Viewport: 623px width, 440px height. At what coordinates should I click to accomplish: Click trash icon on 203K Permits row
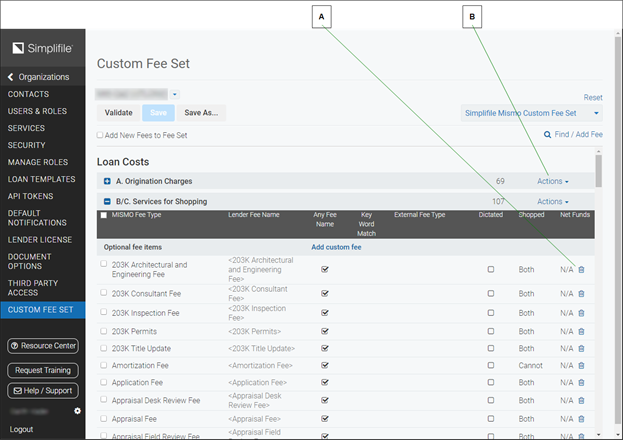[x=581, y=331]
